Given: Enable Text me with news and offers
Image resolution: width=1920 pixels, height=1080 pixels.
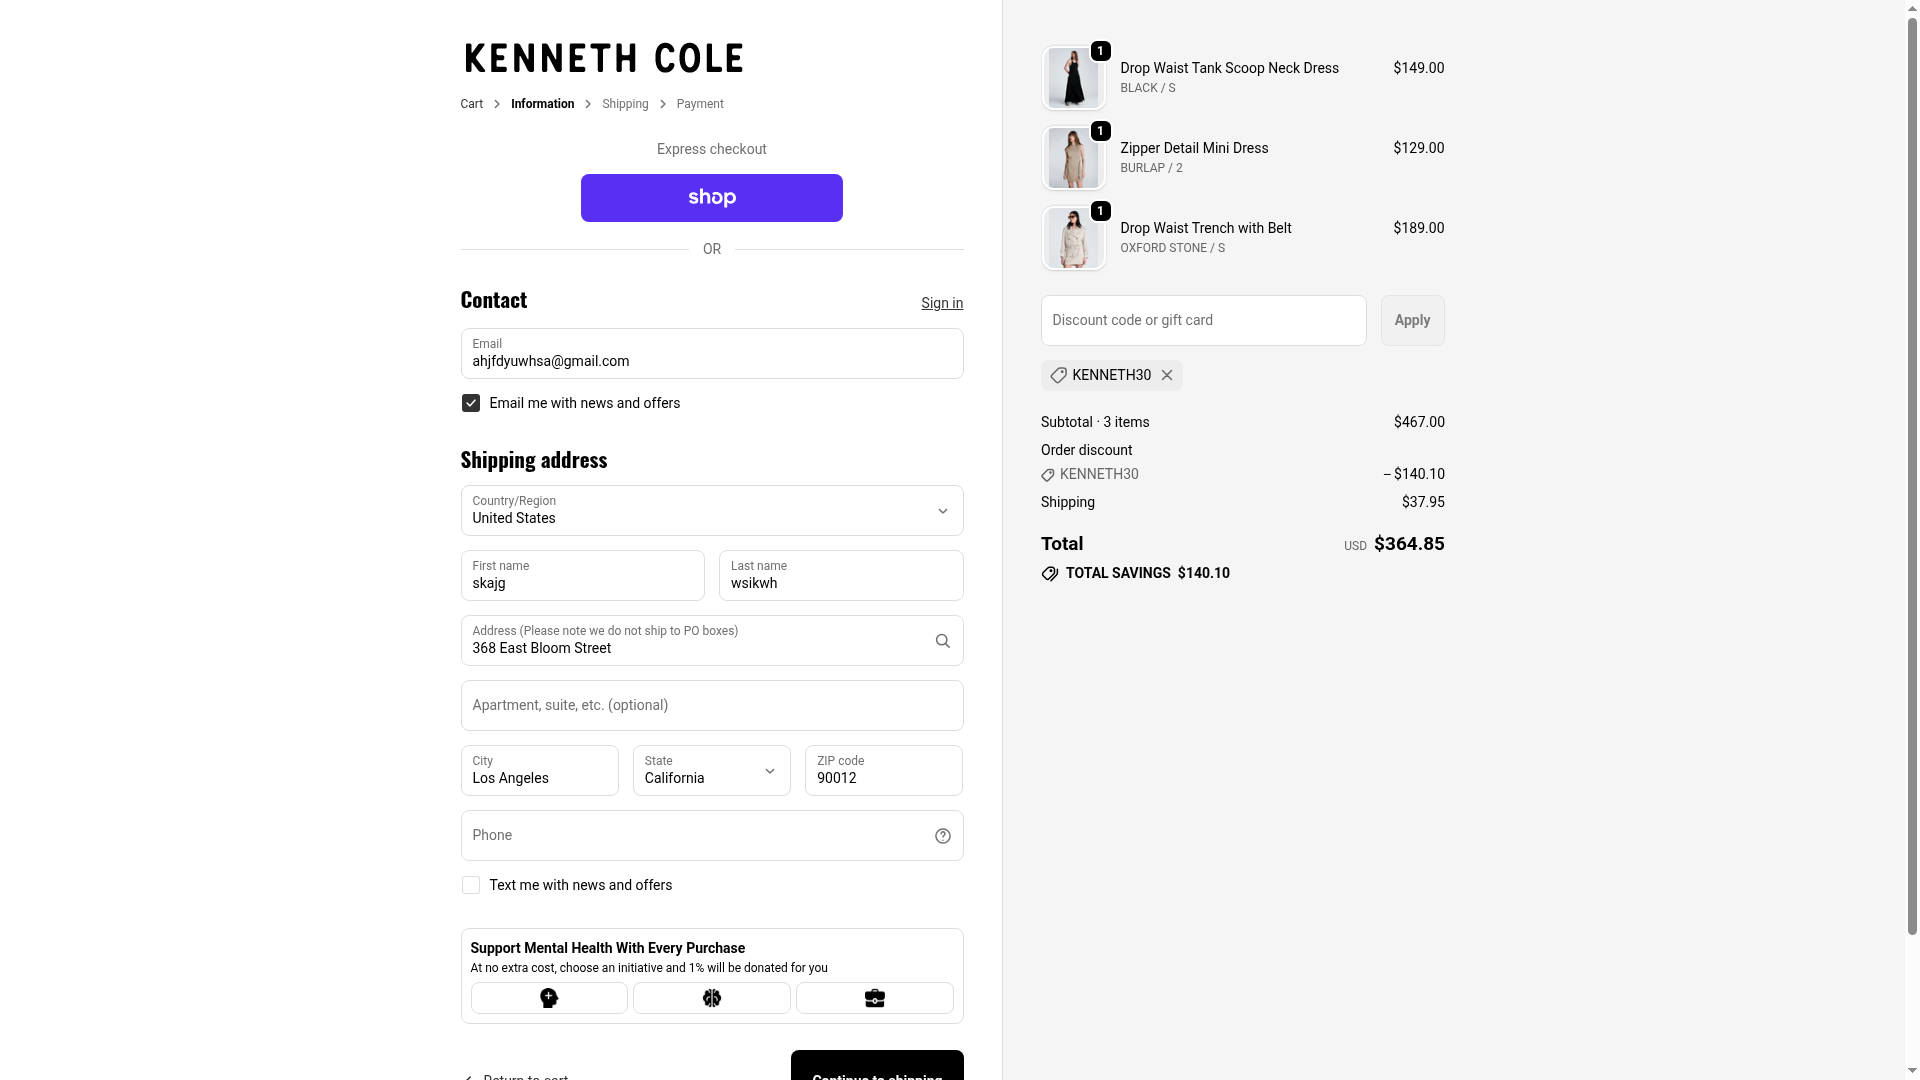Looking at the screenshot, I should click(x=471, y=885).
